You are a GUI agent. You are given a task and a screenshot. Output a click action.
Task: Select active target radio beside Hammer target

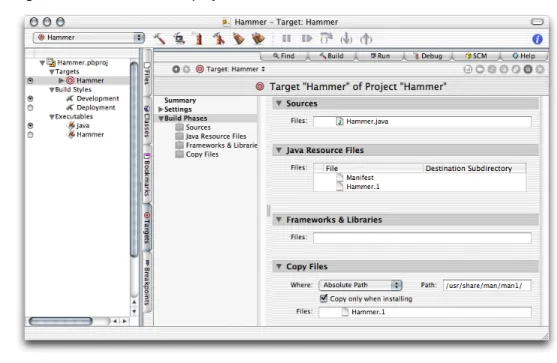tap(30, 81)
